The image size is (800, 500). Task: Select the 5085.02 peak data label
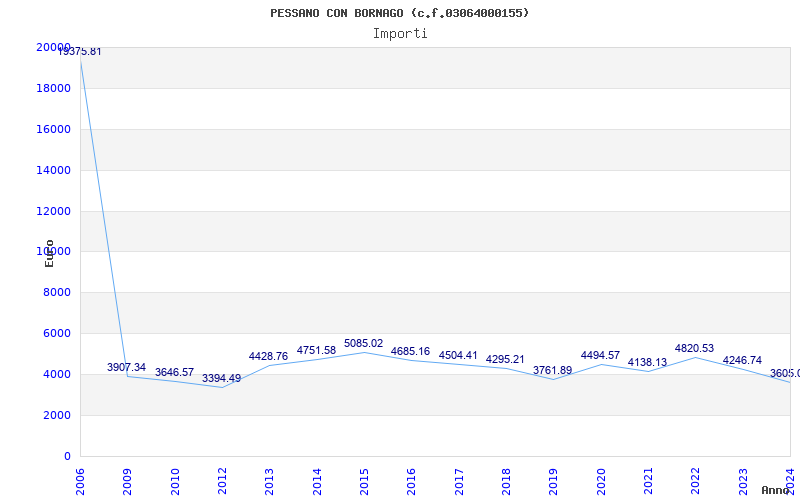[x=363, y=344]
